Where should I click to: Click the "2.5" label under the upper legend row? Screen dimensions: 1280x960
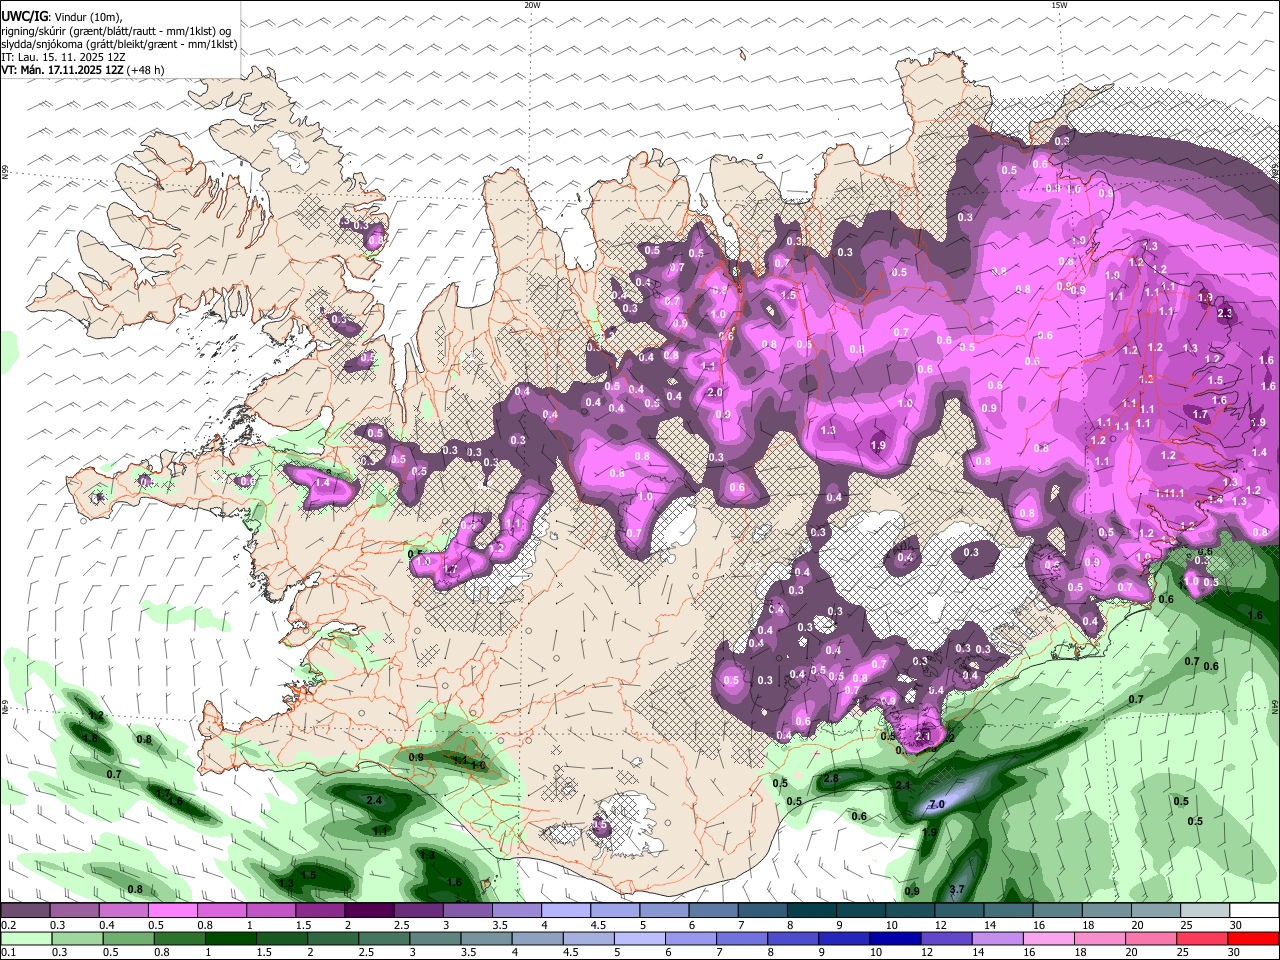(401, 925)
